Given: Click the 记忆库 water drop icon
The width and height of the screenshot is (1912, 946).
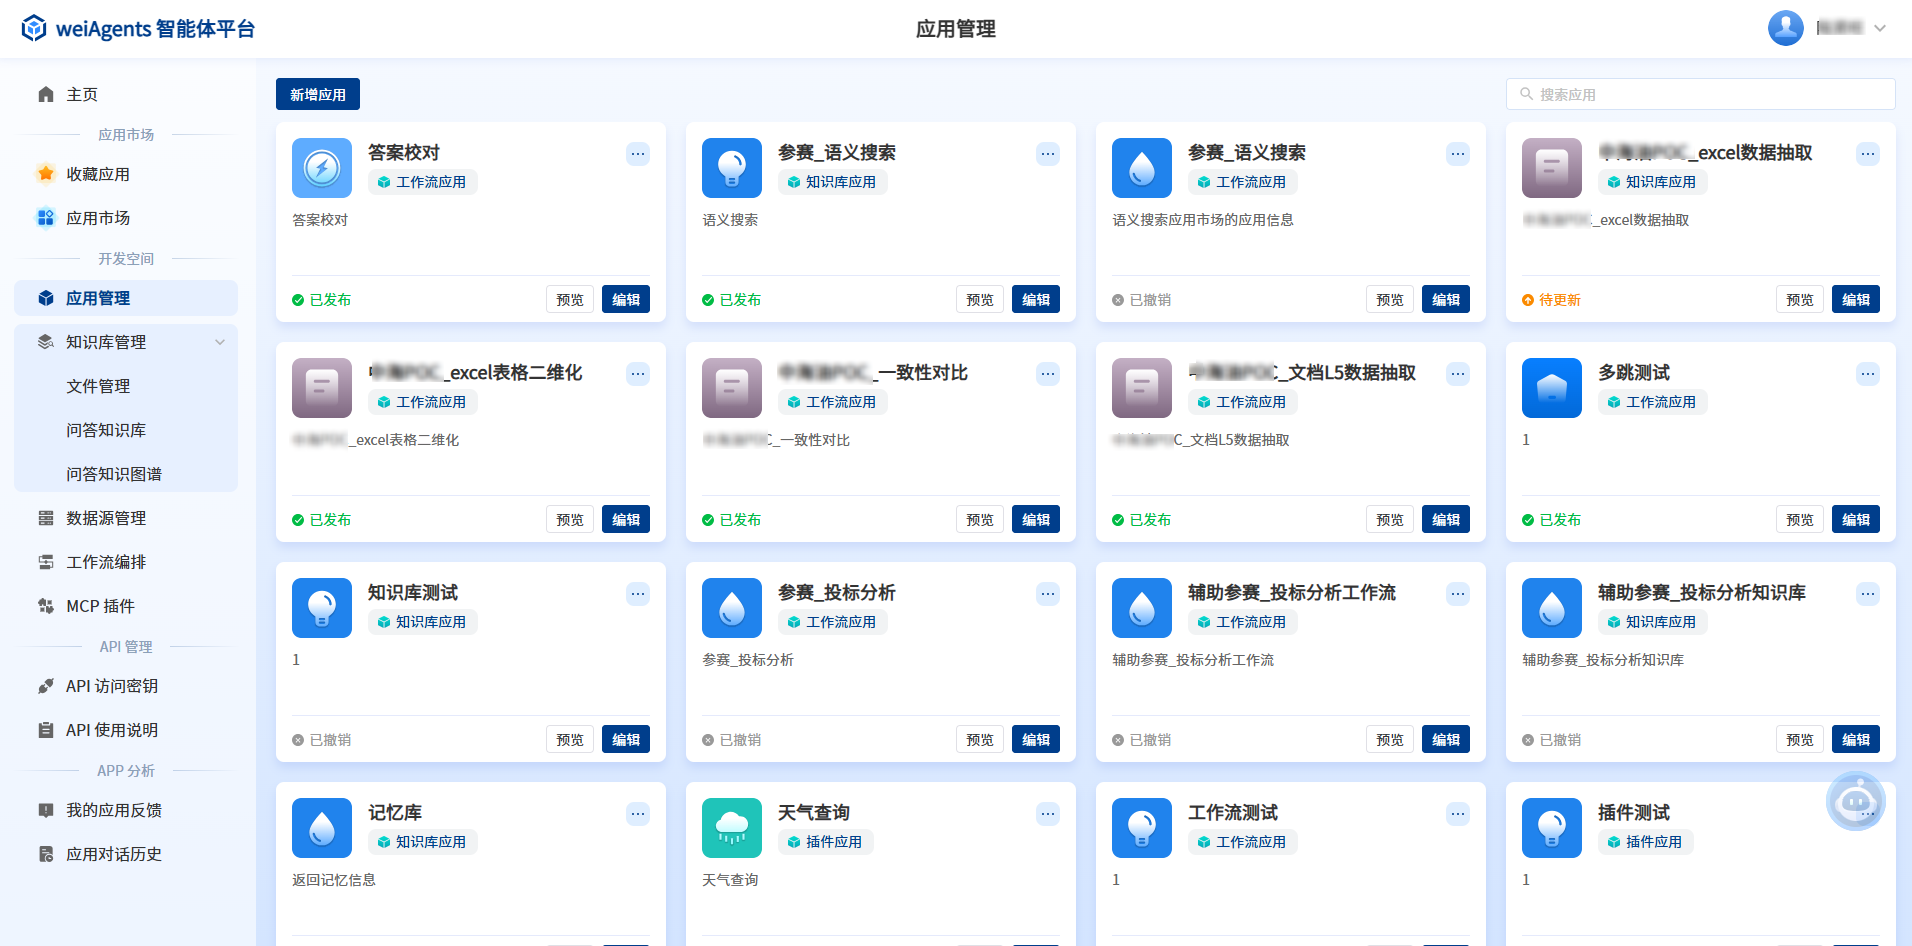Looking at the screenshot, I should tap(322, 828).
